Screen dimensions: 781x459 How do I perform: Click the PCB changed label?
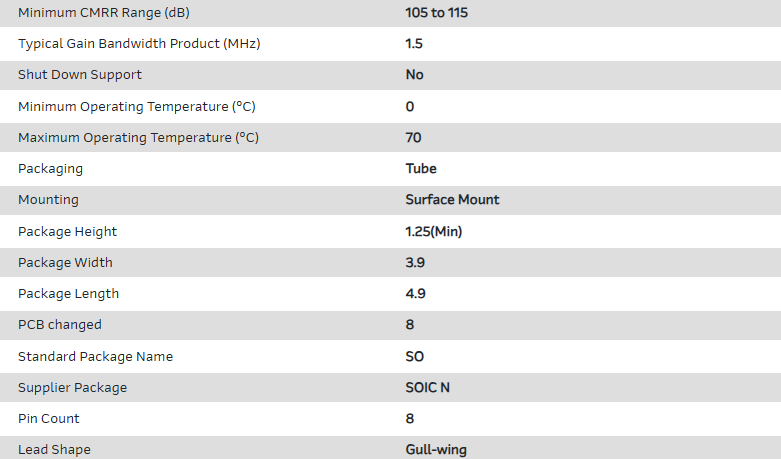click(x=60, y=324)
